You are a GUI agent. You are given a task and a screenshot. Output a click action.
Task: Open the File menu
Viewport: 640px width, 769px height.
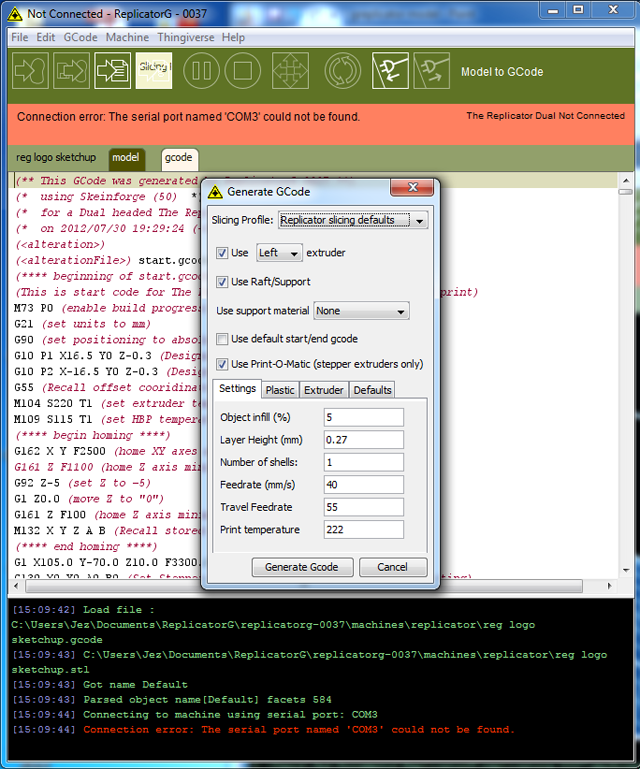[x=20, y=37]
